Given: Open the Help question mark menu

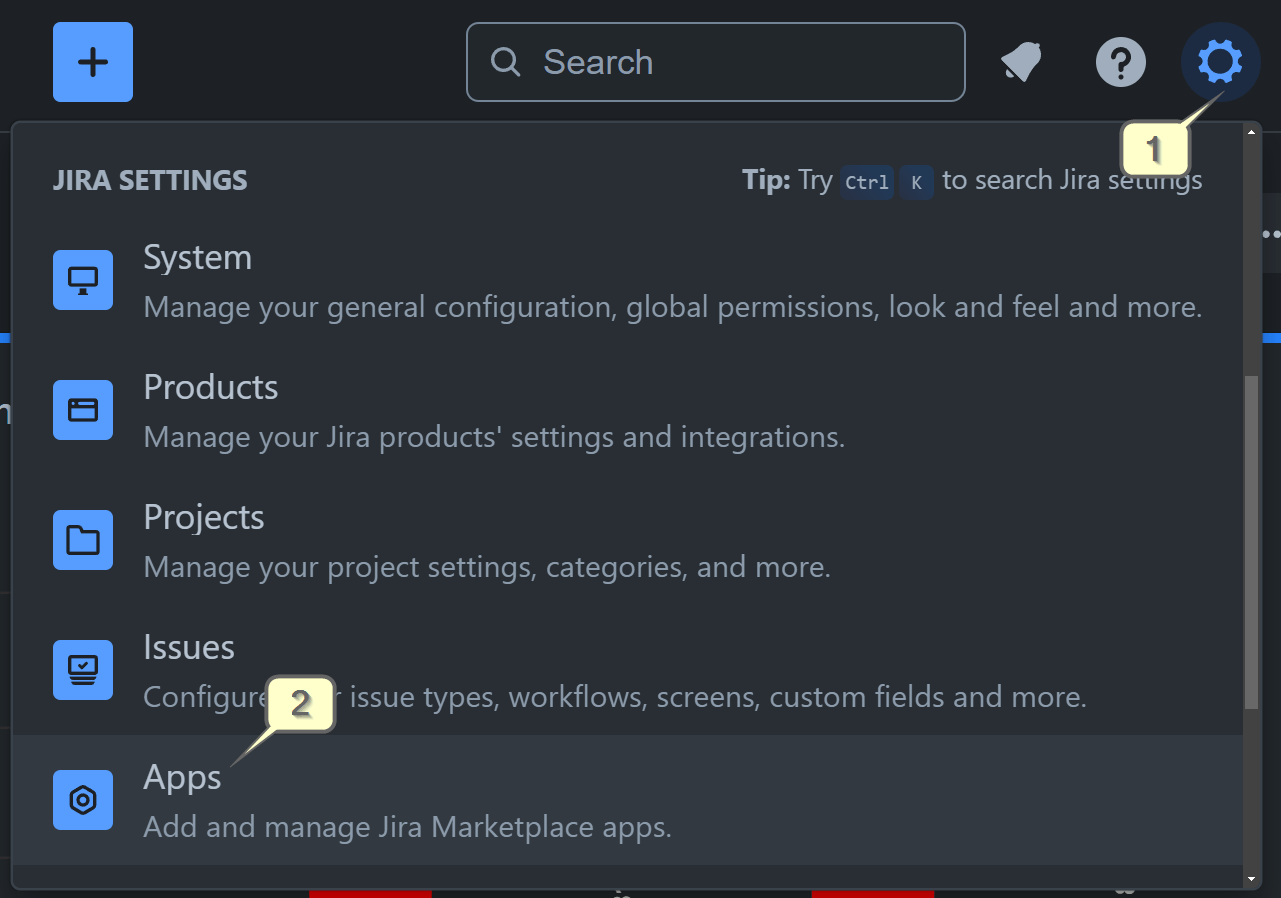Looking at the screenshot, I should [1120, 63].
